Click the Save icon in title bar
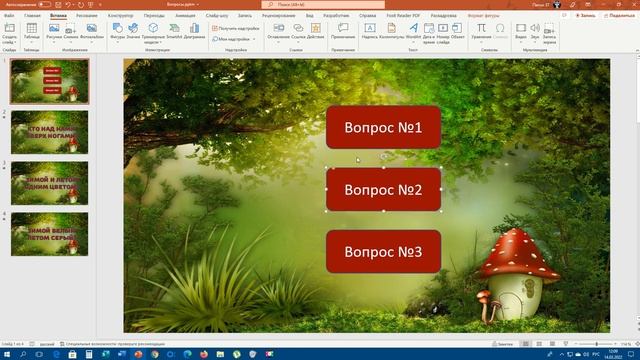The width and height of the screenshot is (640, 360). click(58, 4)
